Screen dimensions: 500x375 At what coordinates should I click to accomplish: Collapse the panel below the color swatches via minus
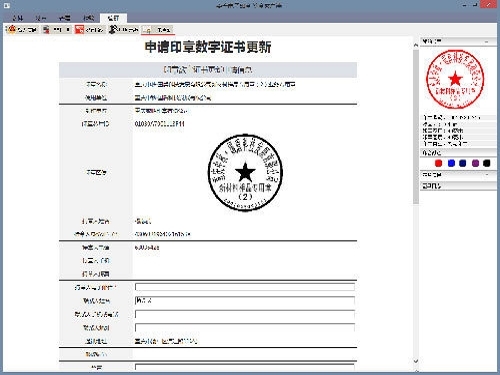487,175
